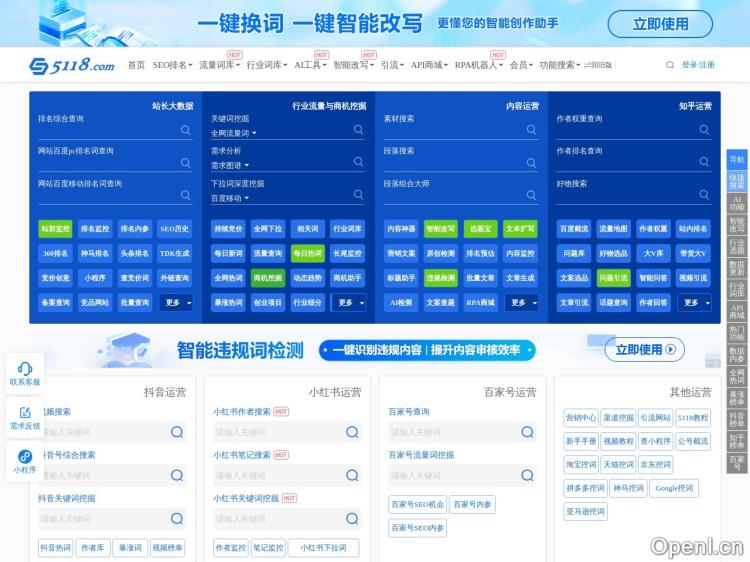Click search icon in 百家号查询 input

click(x=527, y=432)
